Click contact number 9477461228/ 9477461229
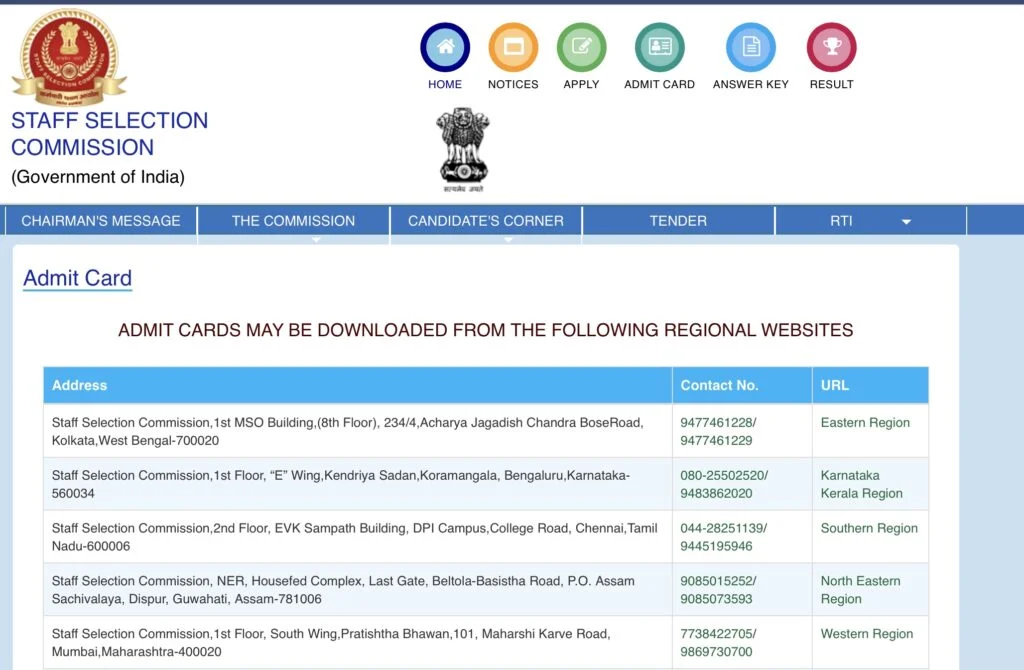This screenshot has height=670, width=1024. pyautogui.click(x=718, y=431)
